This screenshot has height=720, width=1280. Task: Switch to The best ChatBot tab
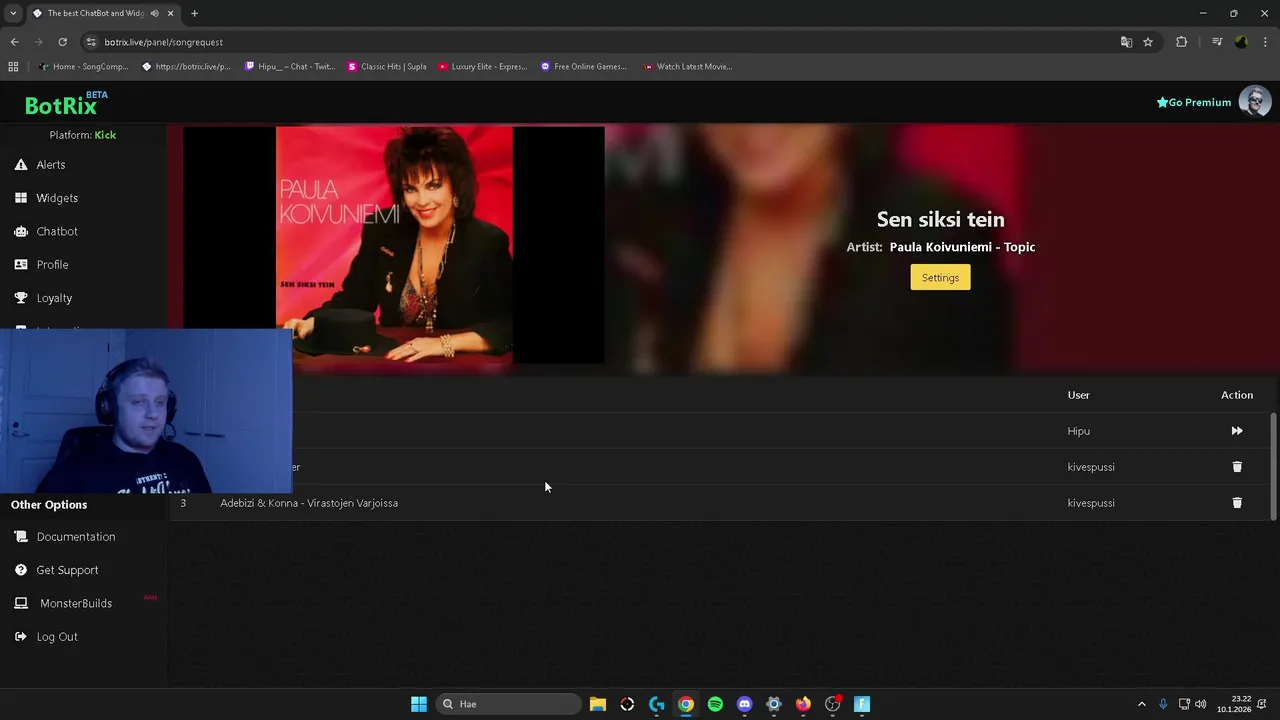103,13
